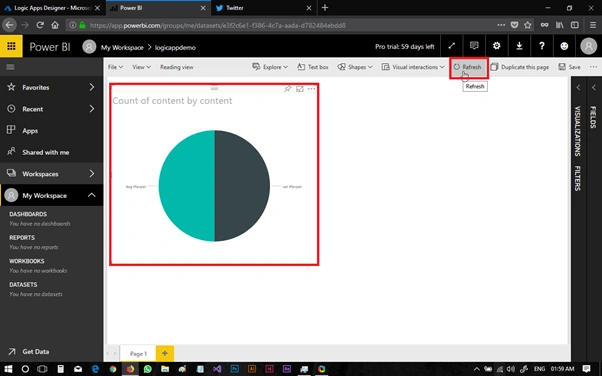Image resolution: width=602 pixels, height=376 pixels.
Task: Click the browser back button
Action: (9, 25)
